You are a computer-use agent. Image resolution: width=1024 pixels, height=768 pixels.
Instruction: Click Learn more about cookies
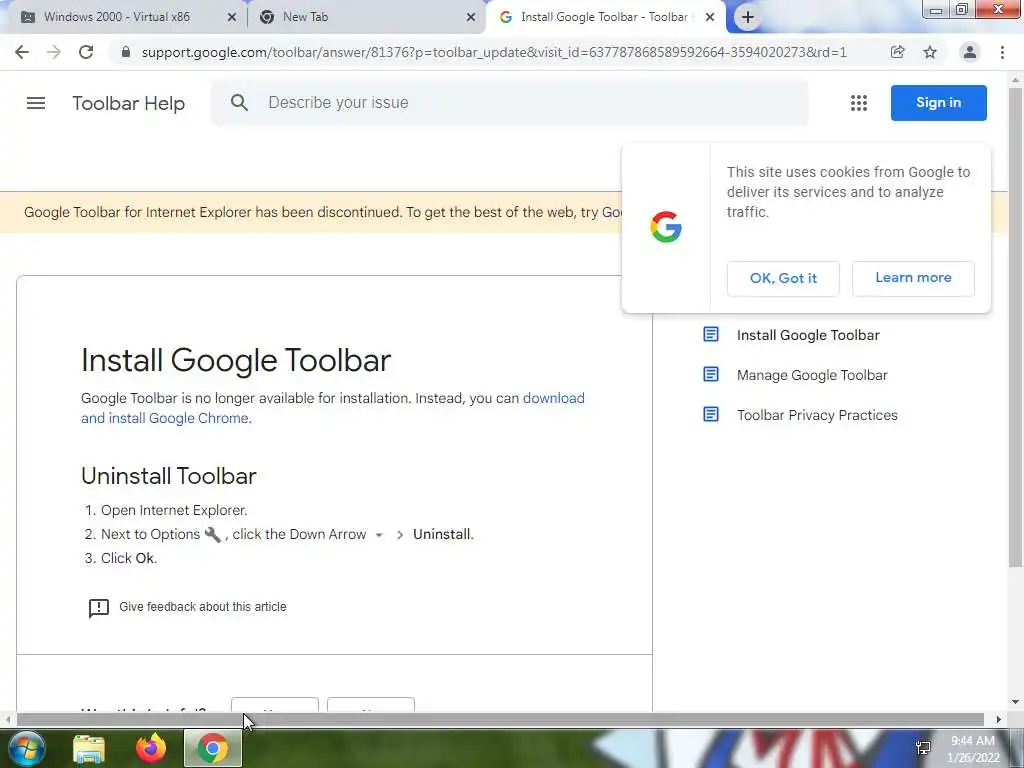(x=913, y=278)
